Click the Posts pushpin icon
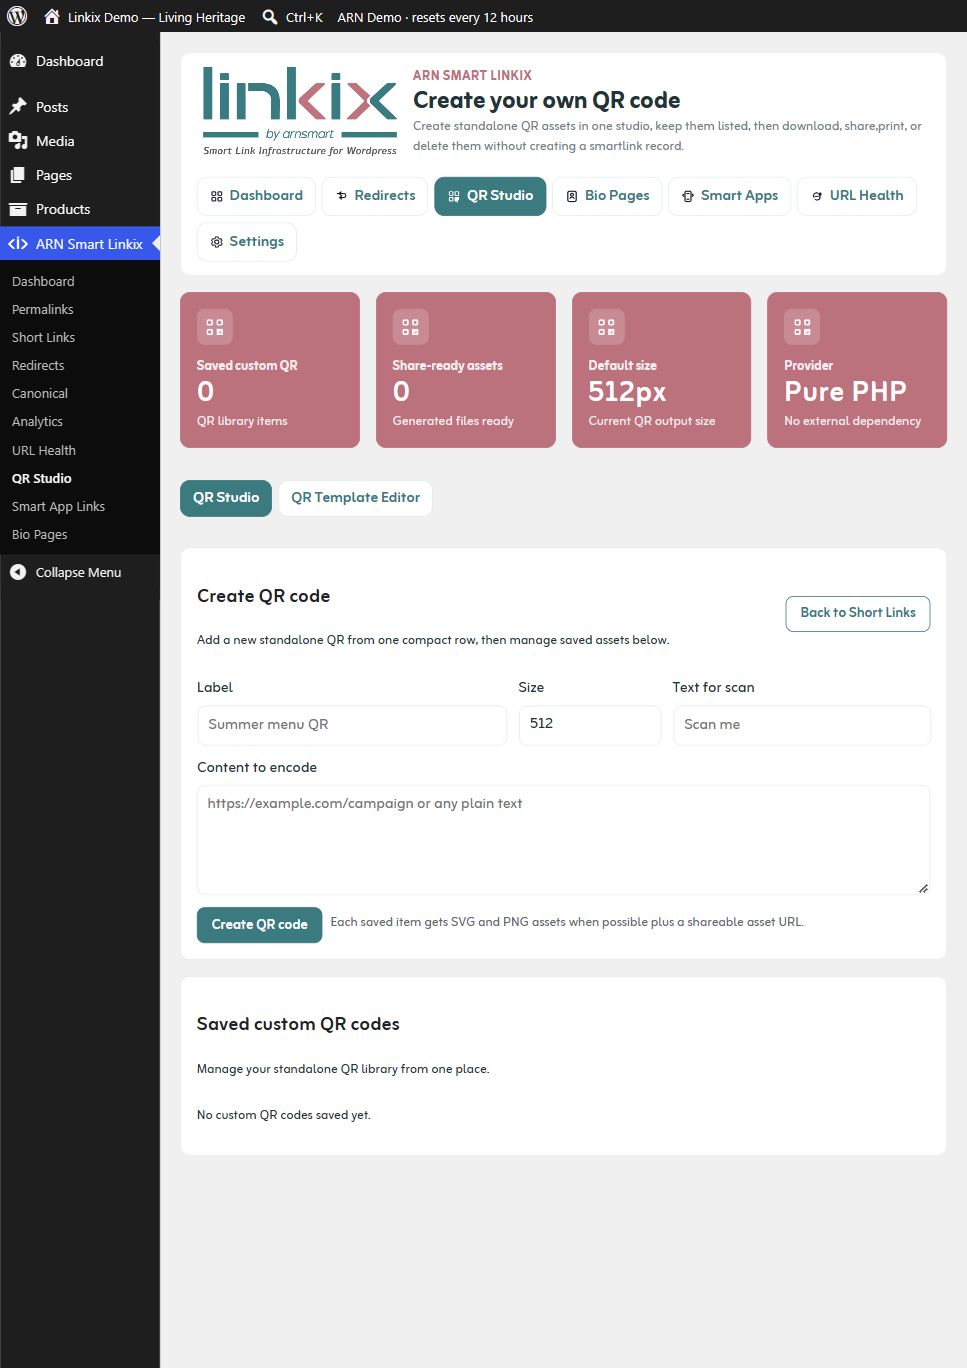 pos(18,107)
